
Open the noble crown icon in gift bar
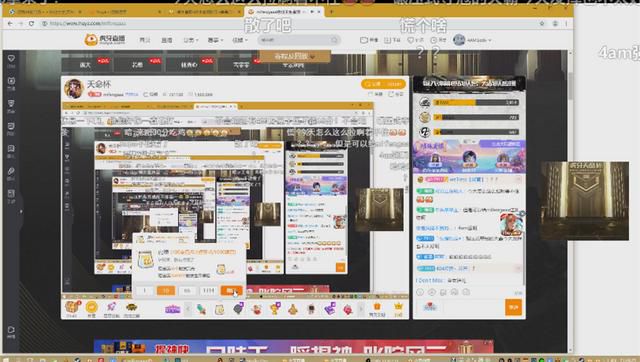coord(398,308)
